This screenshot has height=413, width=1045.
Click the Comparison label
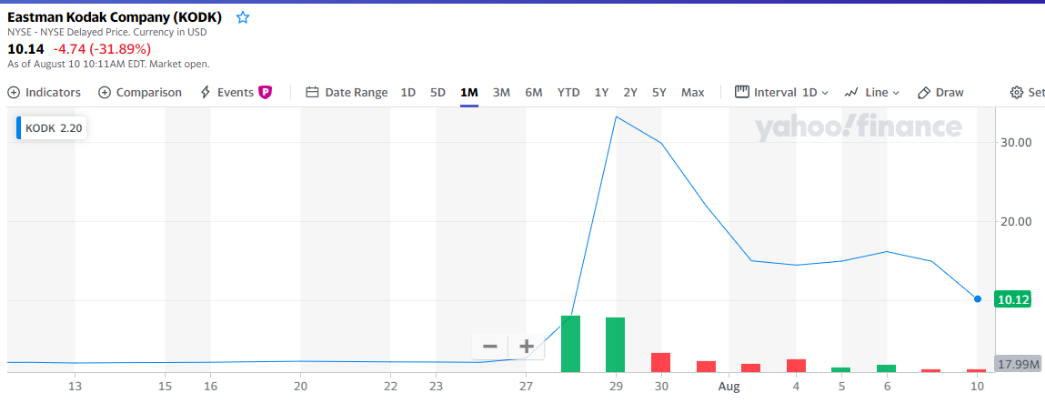click(x=149, y=93)
